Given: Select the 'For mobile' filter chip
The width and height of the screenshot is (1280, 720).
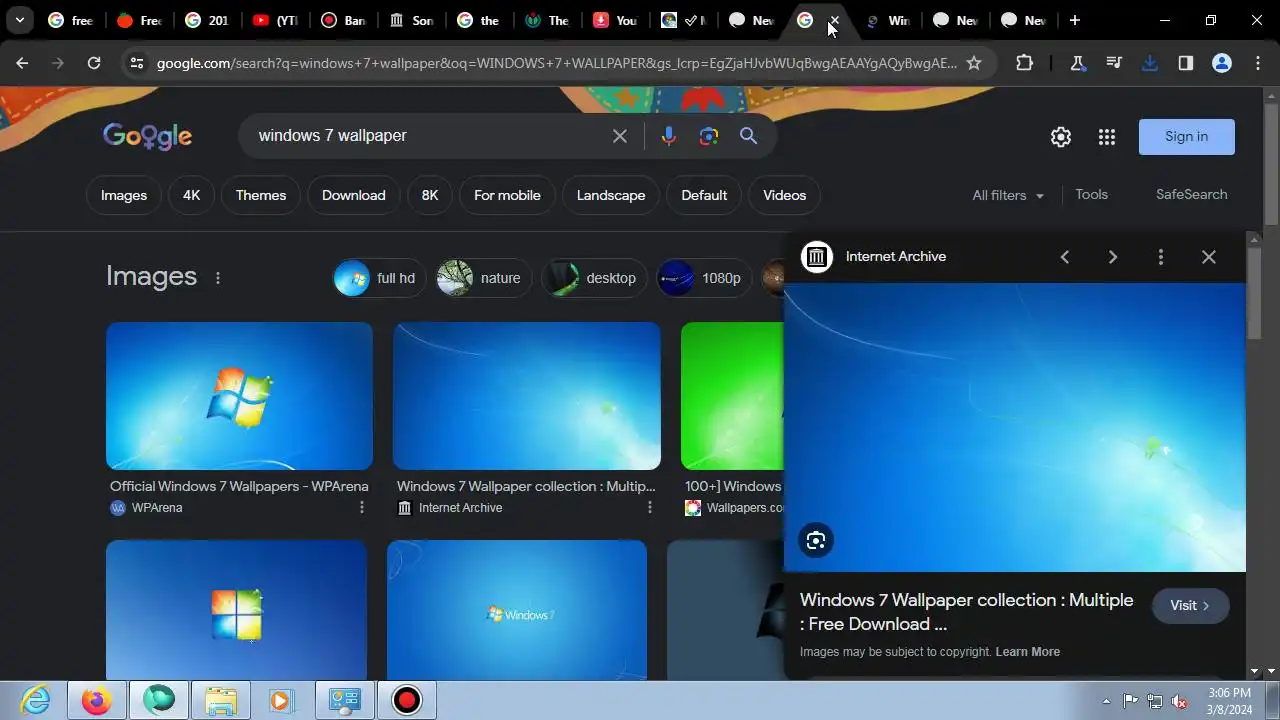Looking at the screenshot, I should click(507, 195).
